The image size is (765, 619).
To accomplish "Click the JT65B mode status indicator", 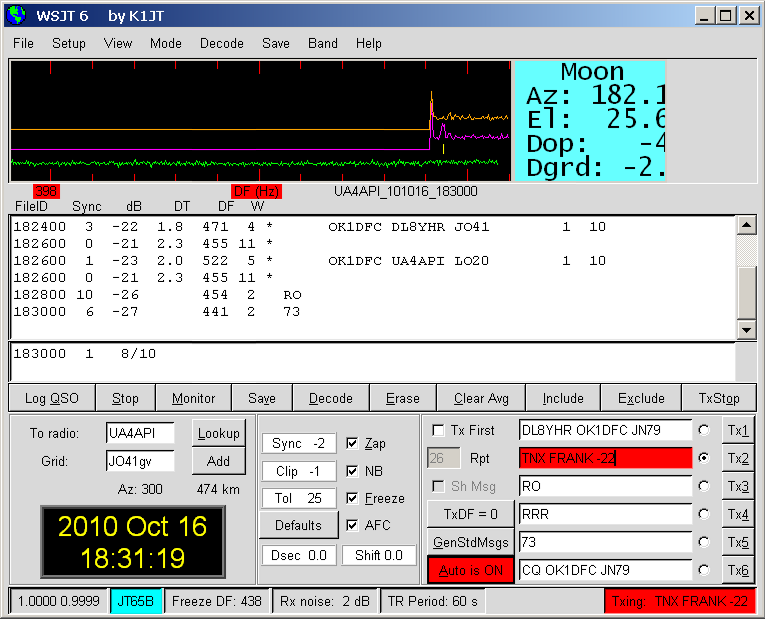I will [x=136, y=601].
